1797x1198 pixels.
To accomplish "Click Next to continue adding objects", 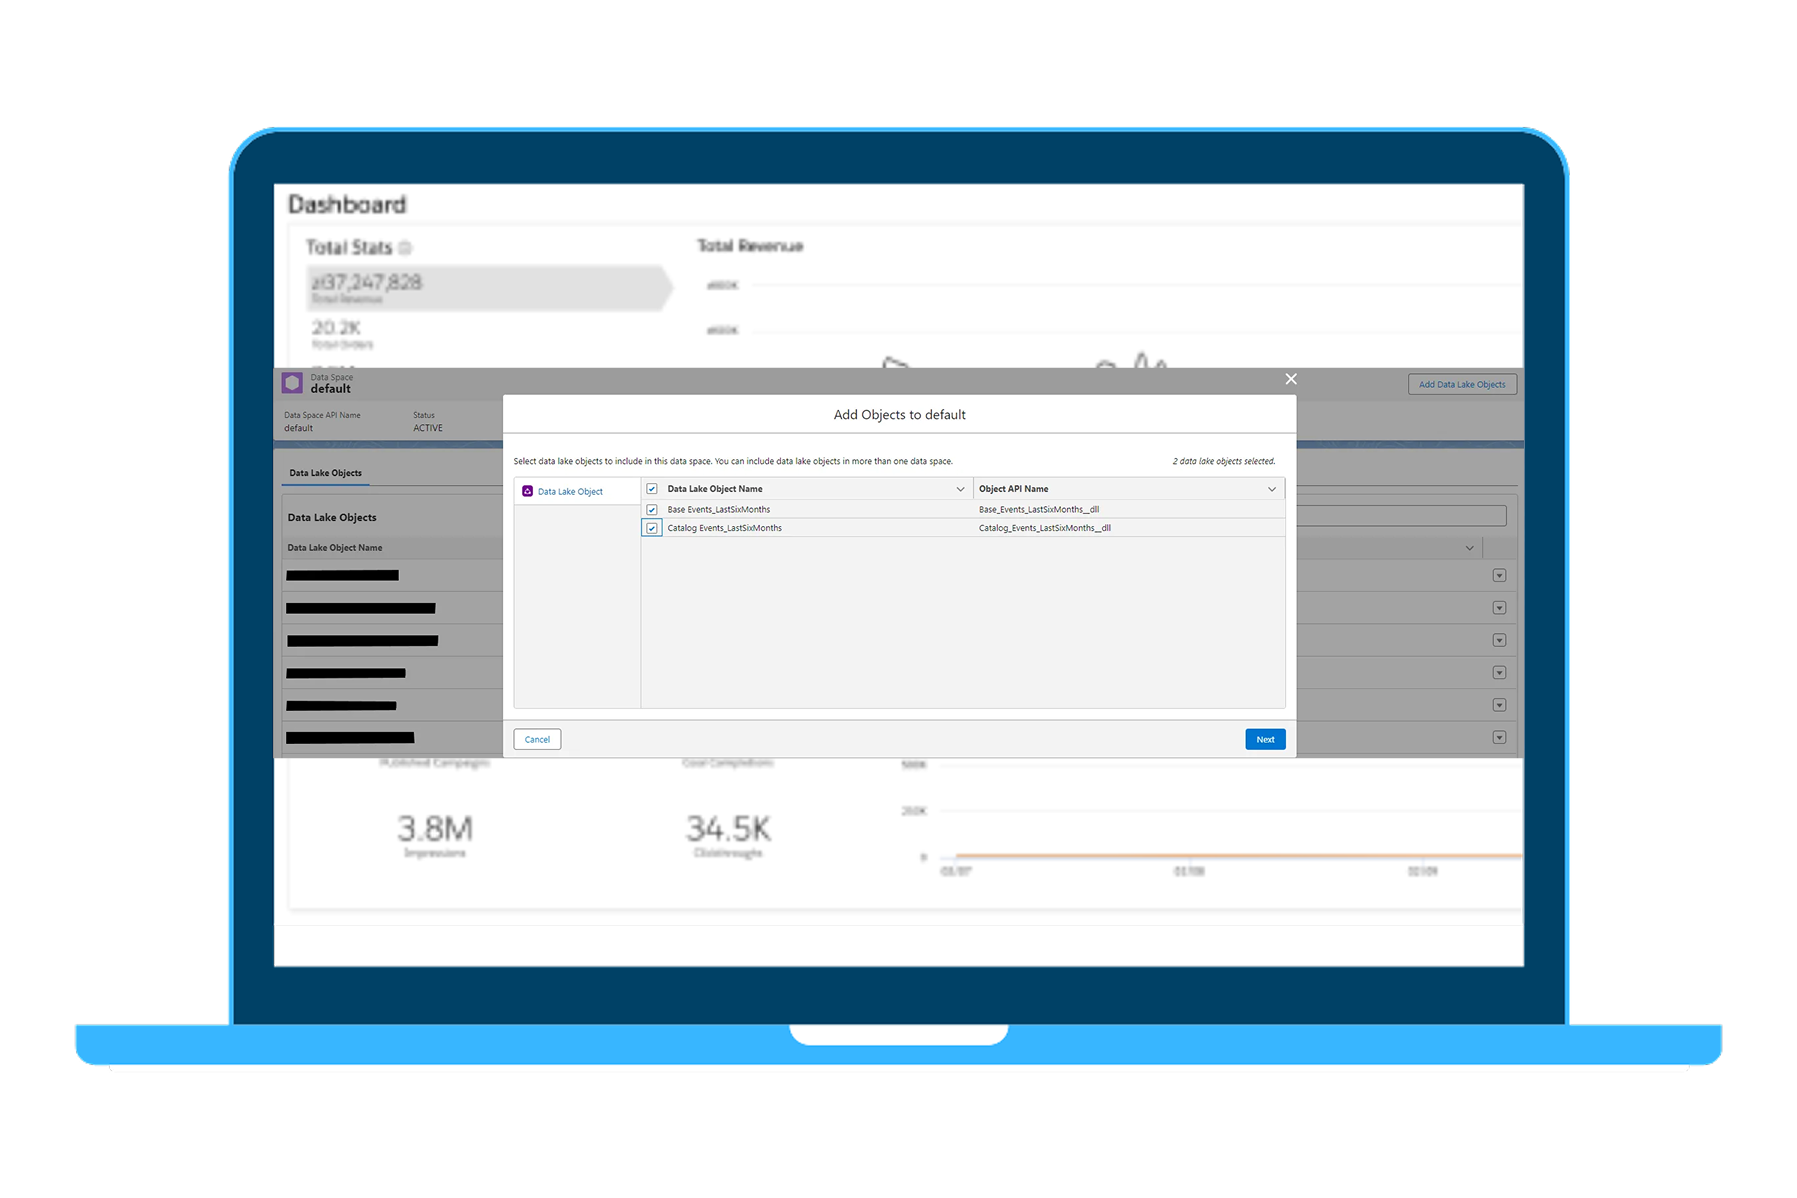I will 1265,739.
